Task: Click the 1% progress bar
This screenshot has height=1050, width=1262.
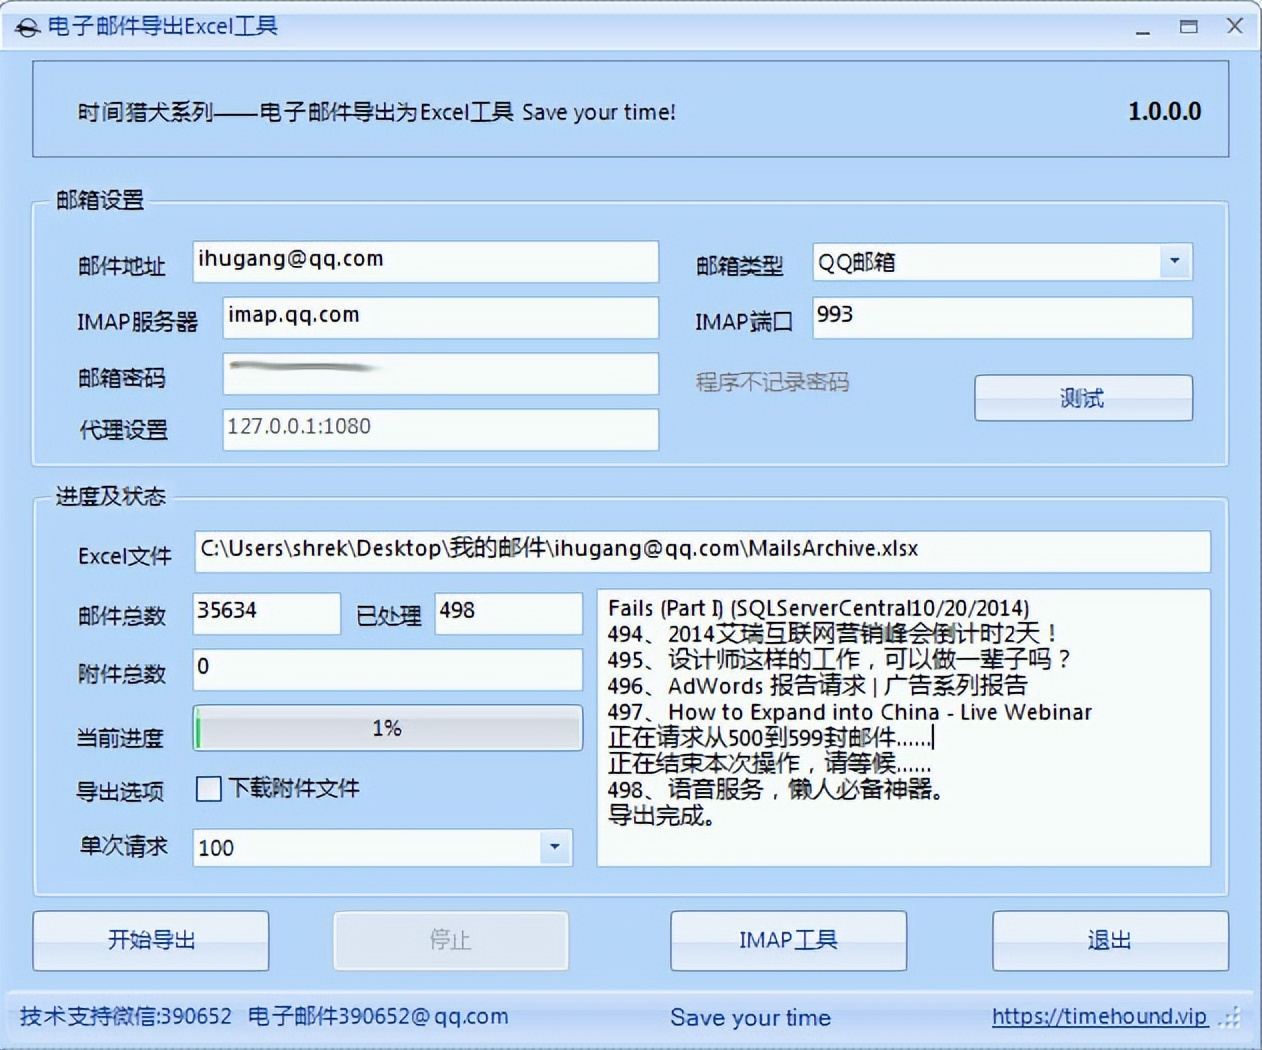Action: point(387,728)
